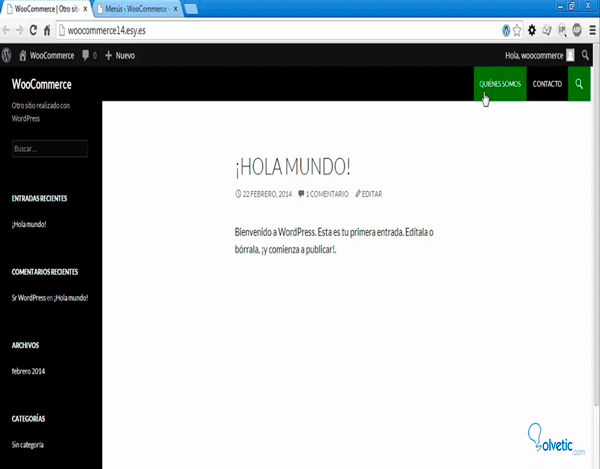
Task: Click the user avatar in admin bar
Action: tap(570, 55)
